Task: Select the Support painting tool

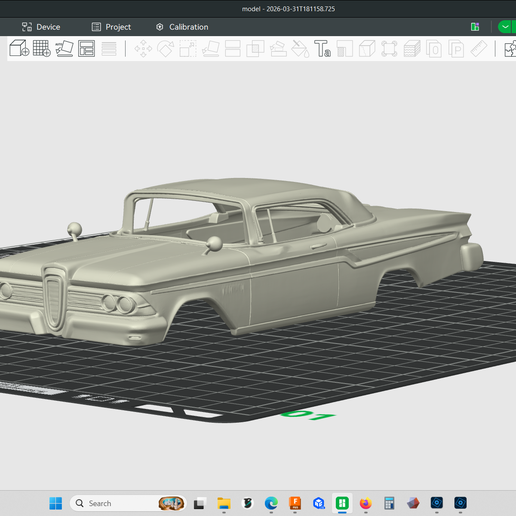Action: (278, 49)
